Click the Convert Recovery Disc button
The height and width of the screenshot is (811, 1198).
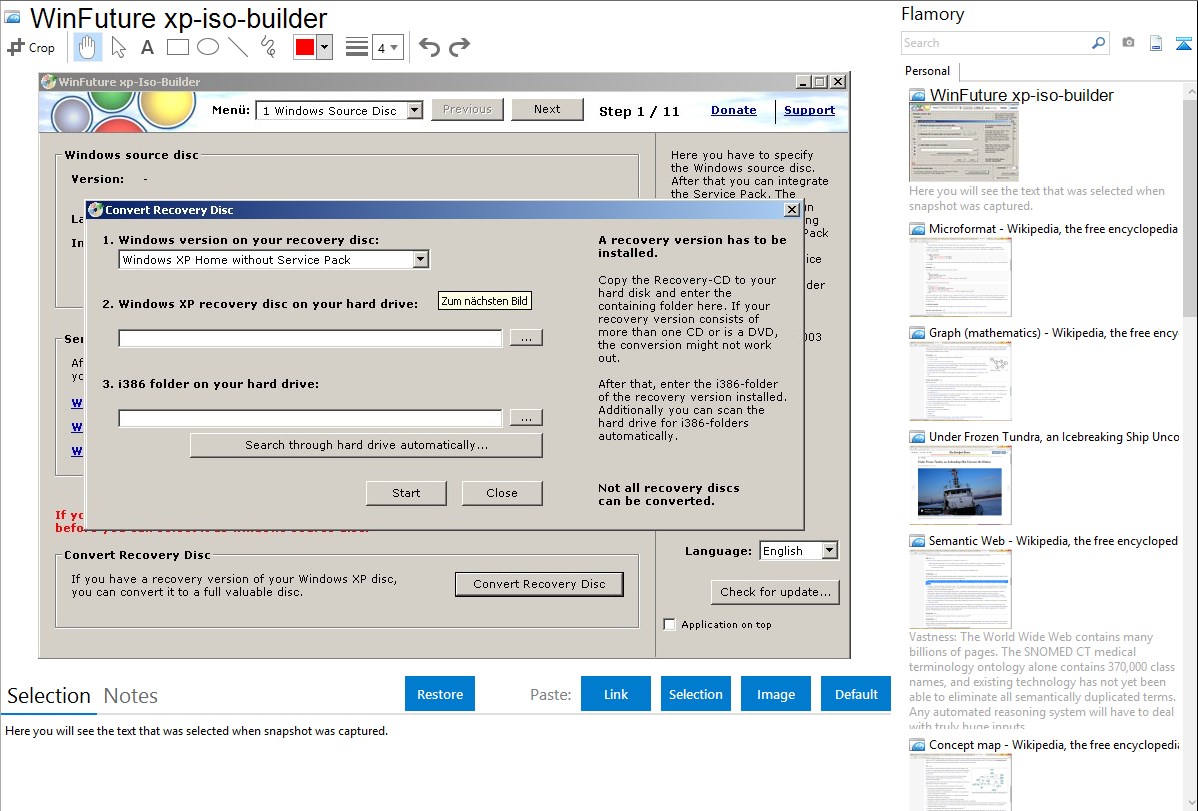click(539, 584)
